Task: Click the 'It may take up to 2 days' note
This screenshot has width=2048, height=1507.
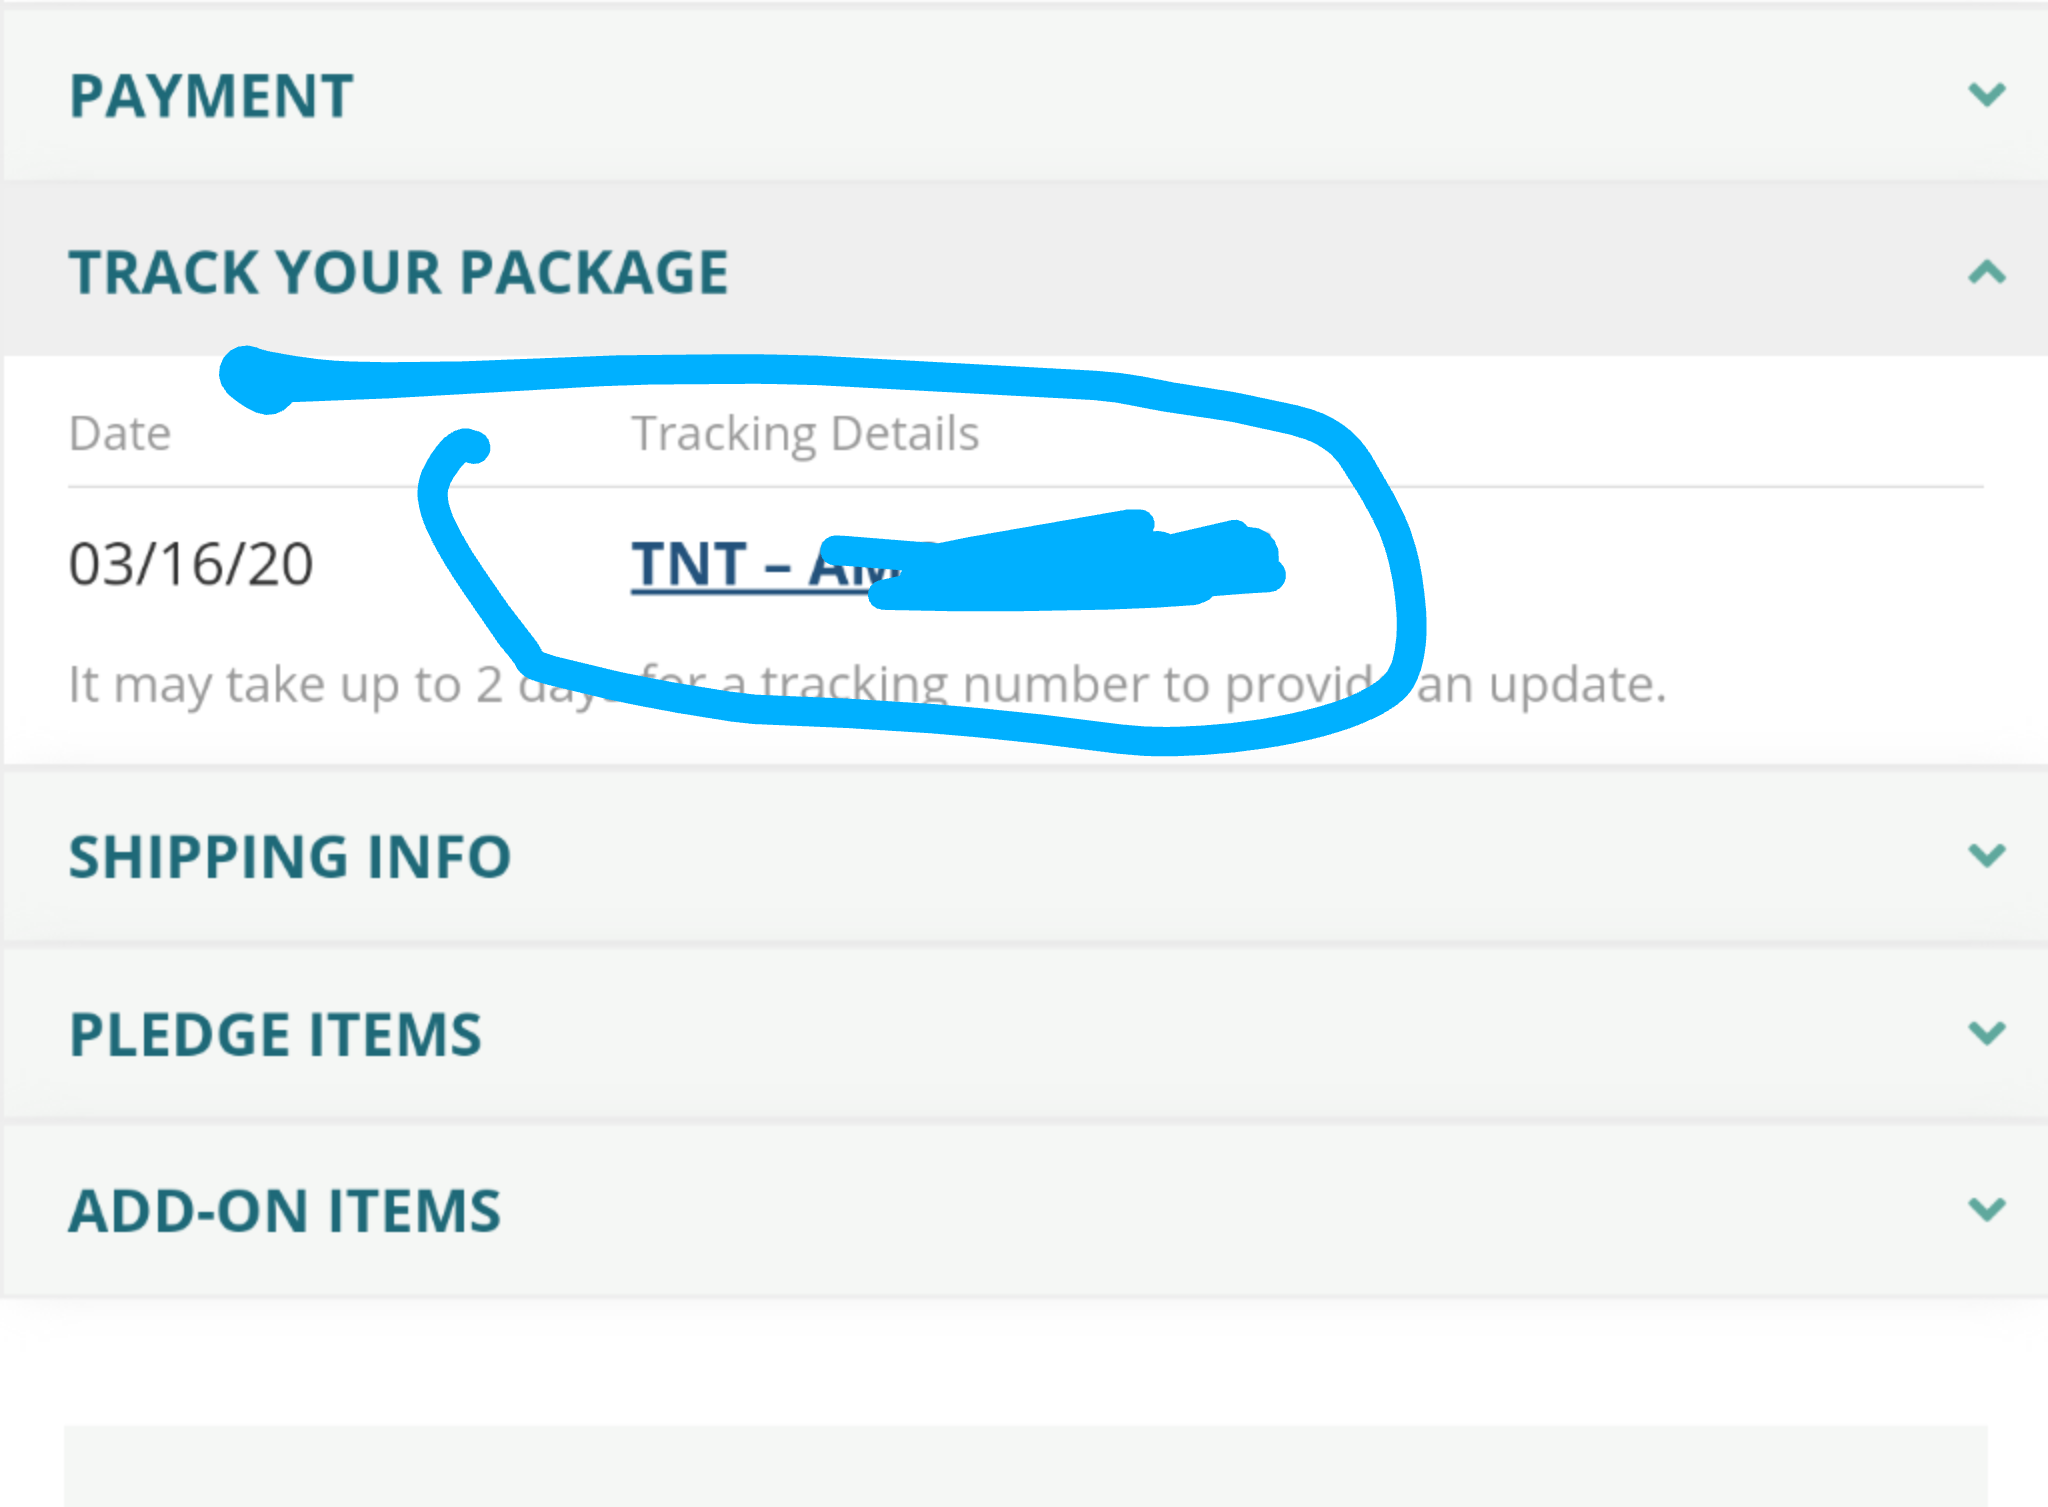Action: (866, 685)
